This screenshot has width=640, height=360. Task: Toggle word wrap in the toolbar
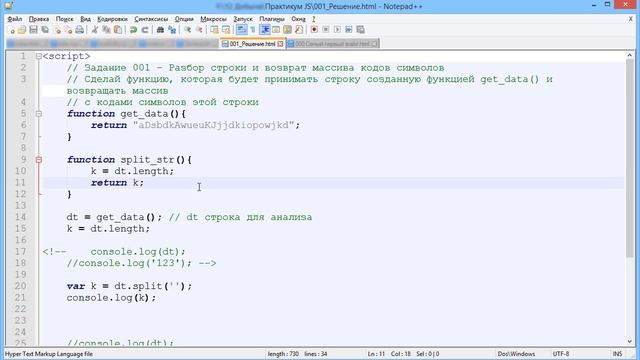242,30
